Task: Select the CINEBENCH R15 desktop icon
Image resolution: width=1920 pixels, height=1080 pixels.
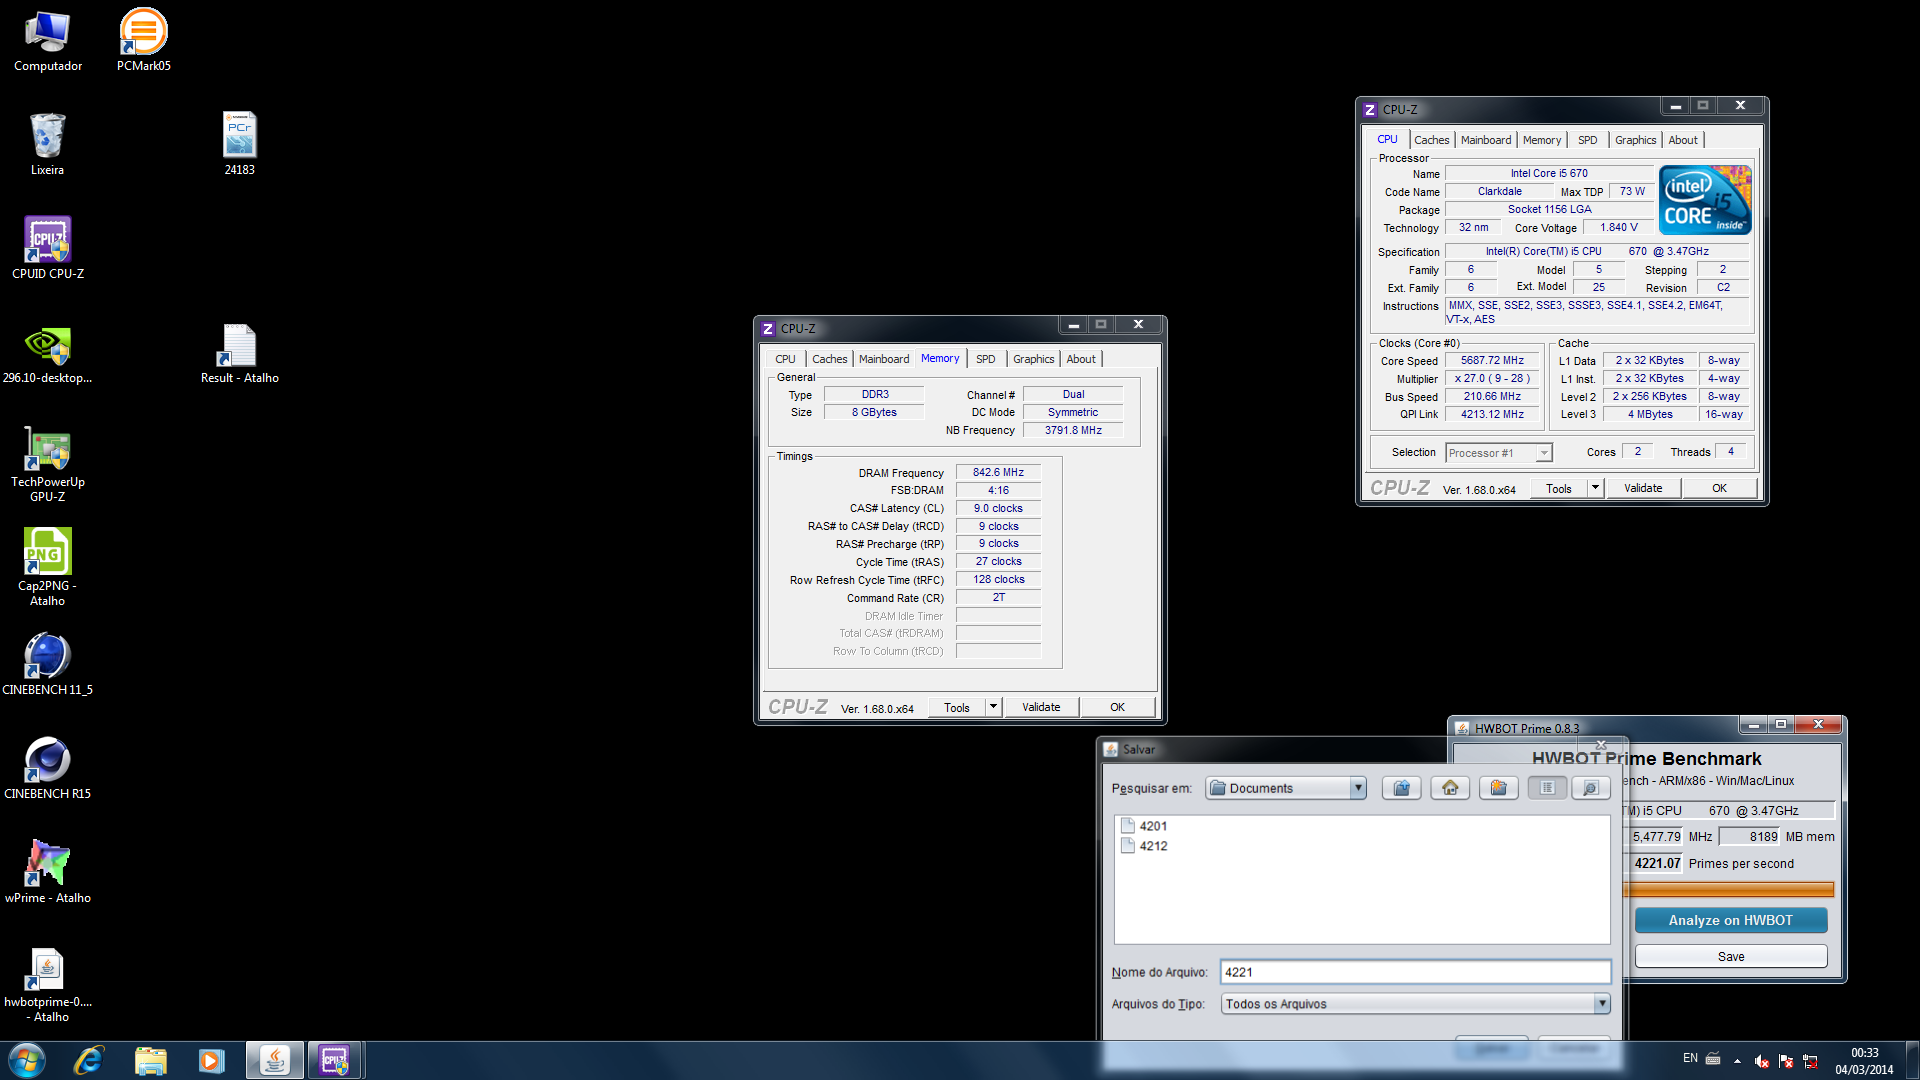Action: pos(47,769)
